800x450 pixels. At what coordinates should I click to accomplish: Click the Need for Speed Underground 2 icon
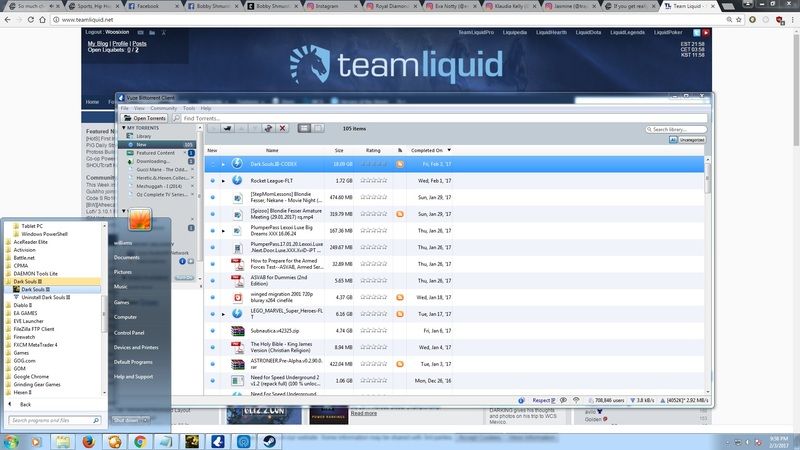[x=237, y=381]
